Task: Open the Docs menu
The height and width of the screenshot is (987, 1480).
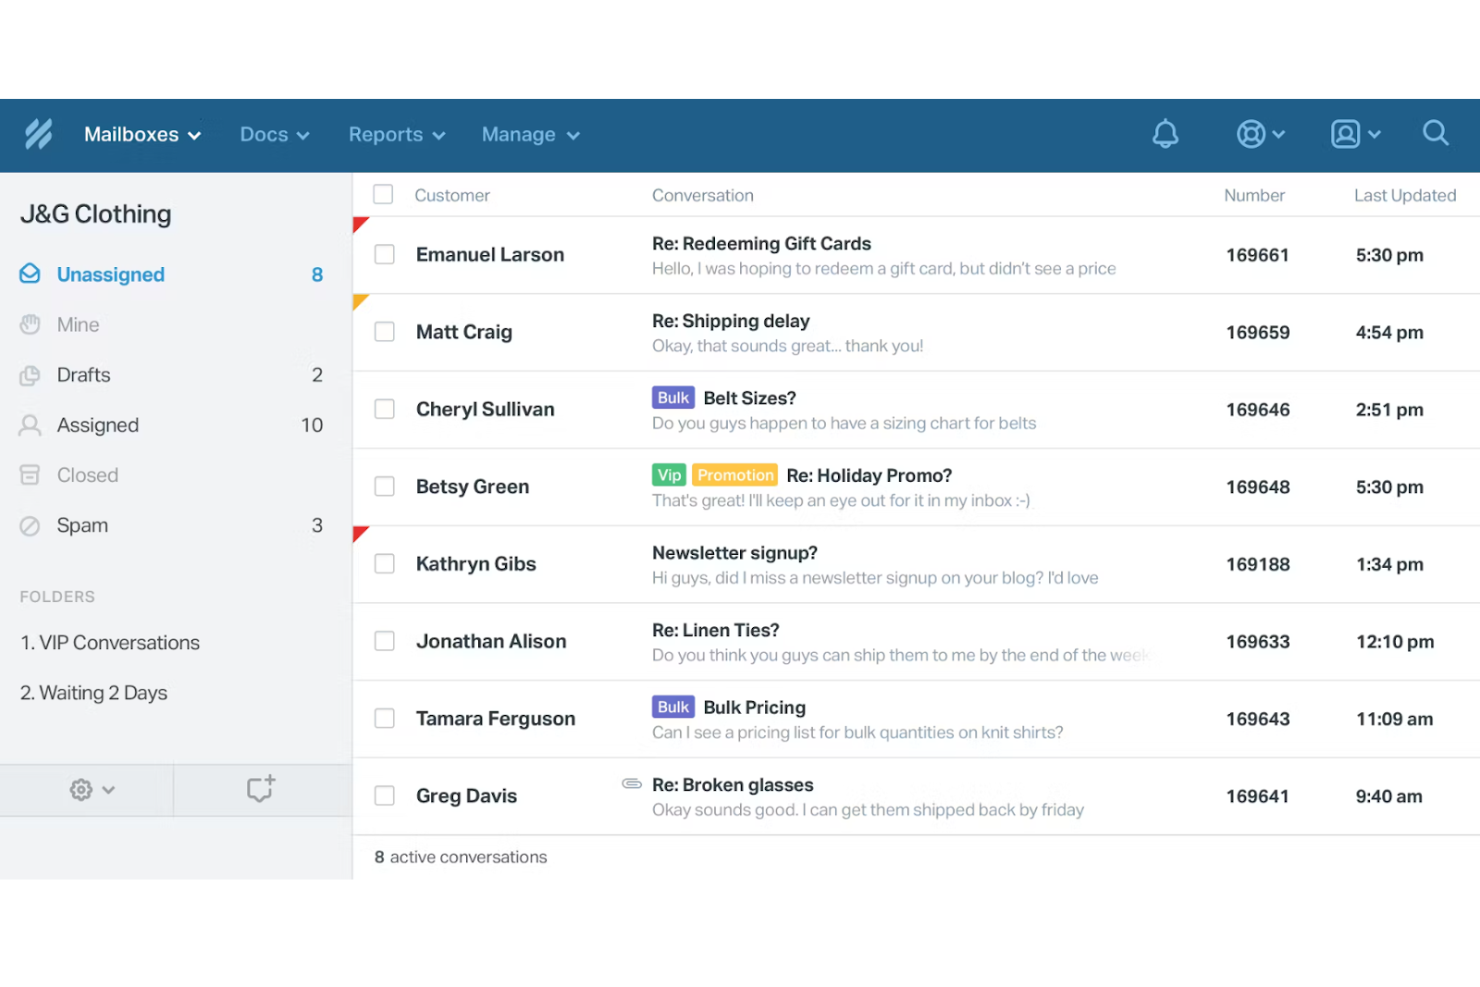Action: [273, 134]
